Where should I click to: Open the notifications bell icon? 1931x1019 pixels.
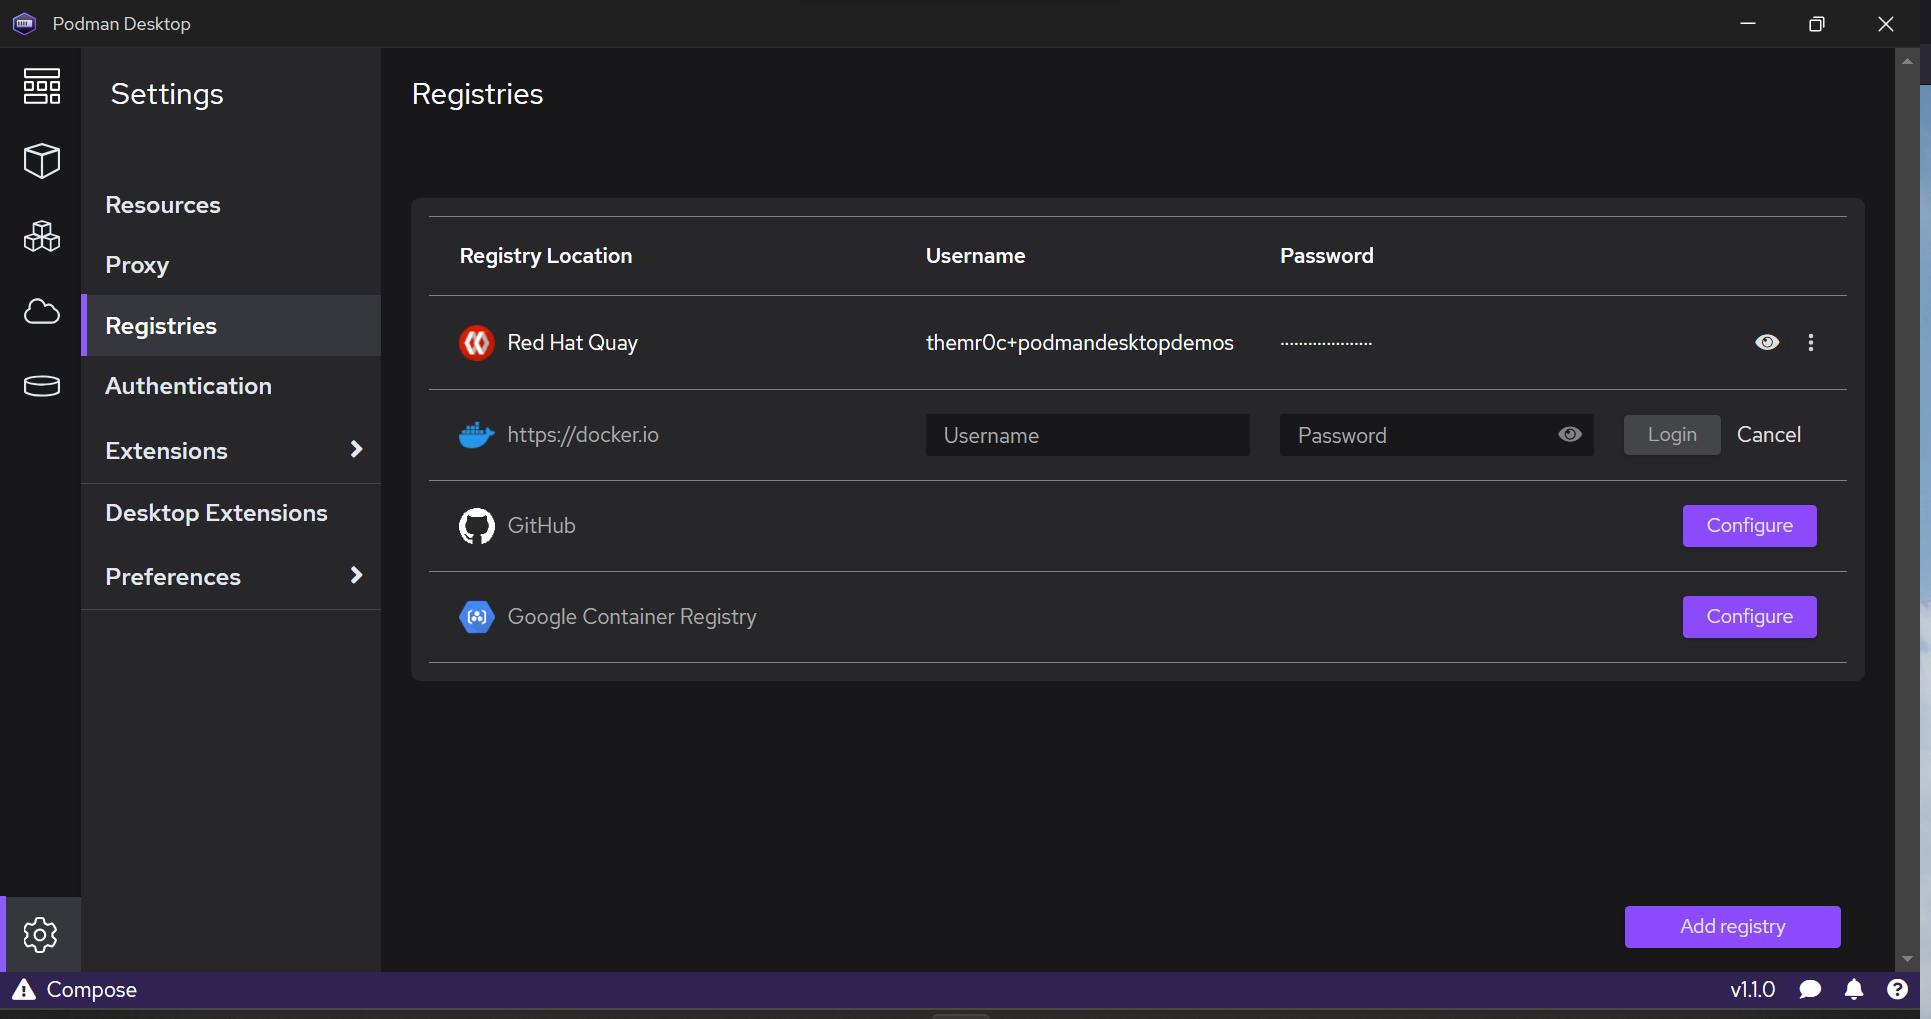point(1853,989)
